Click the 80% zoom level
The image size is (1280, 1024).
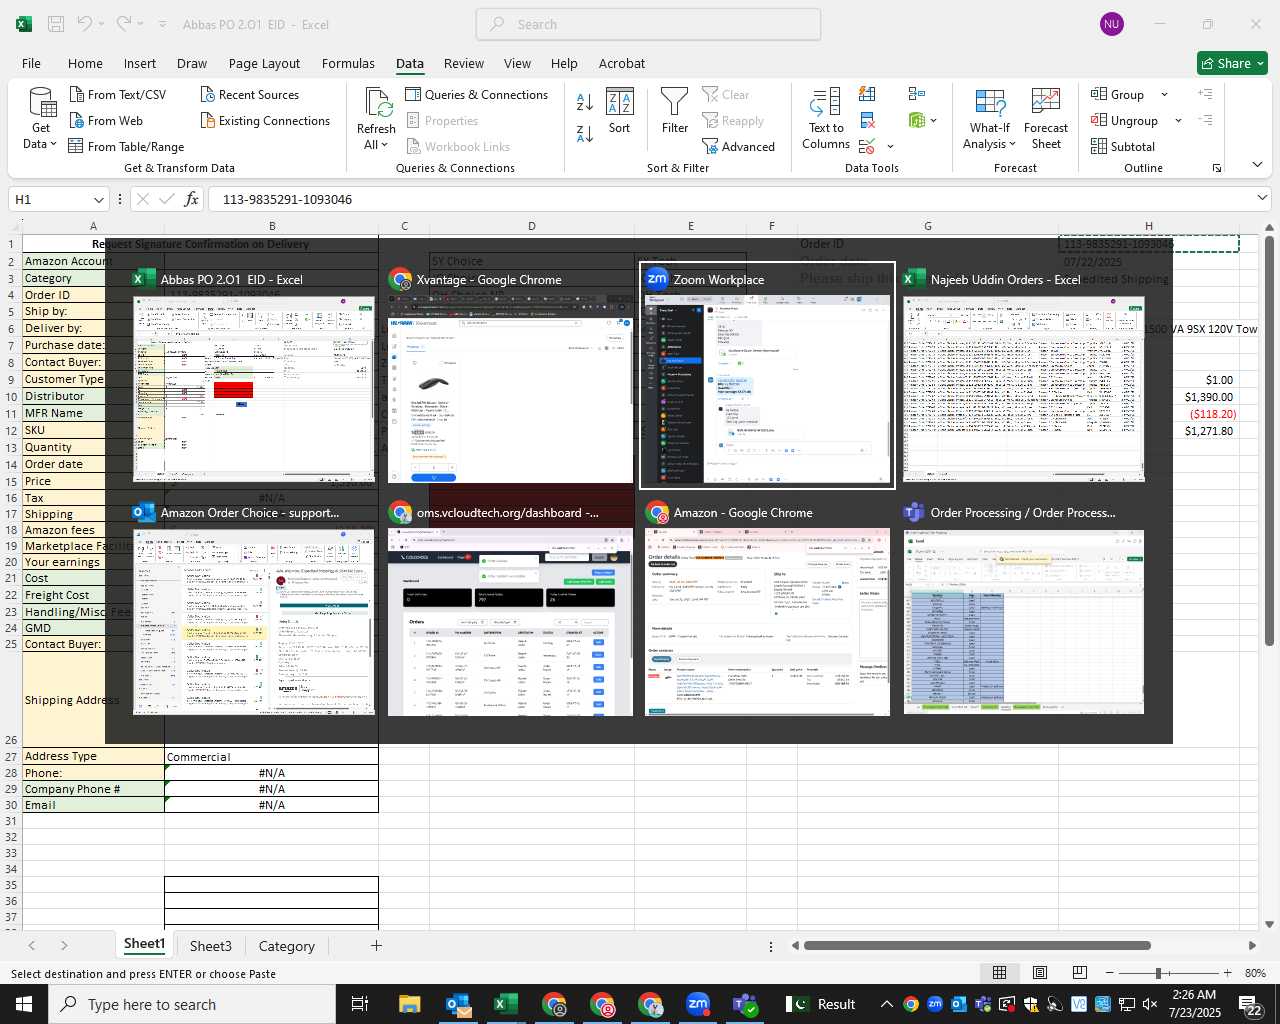pyautogui.click(x=1255, y=973)
